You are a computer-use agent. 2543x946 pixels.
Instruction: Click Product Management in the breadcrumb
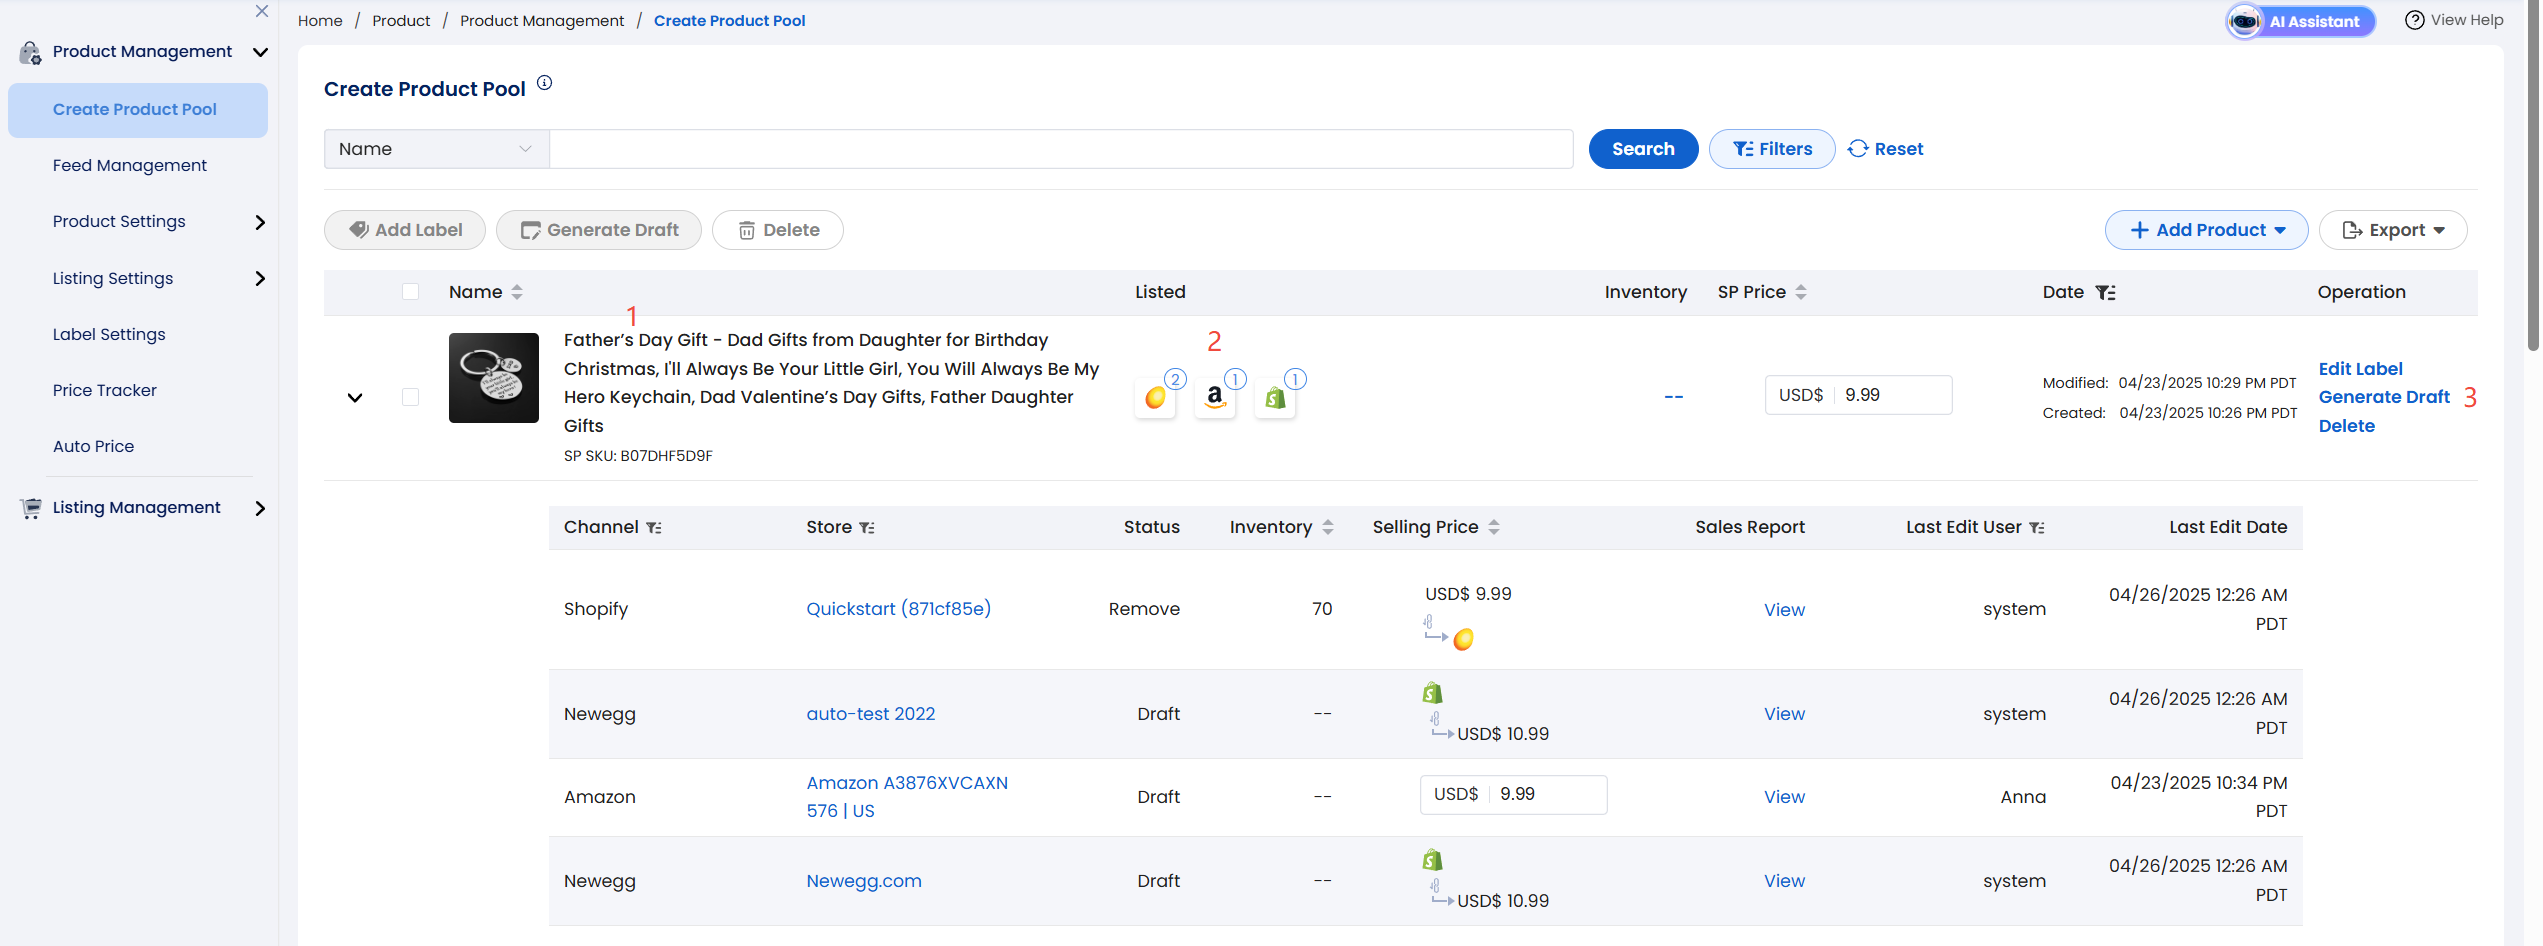[x=542, y=20]
